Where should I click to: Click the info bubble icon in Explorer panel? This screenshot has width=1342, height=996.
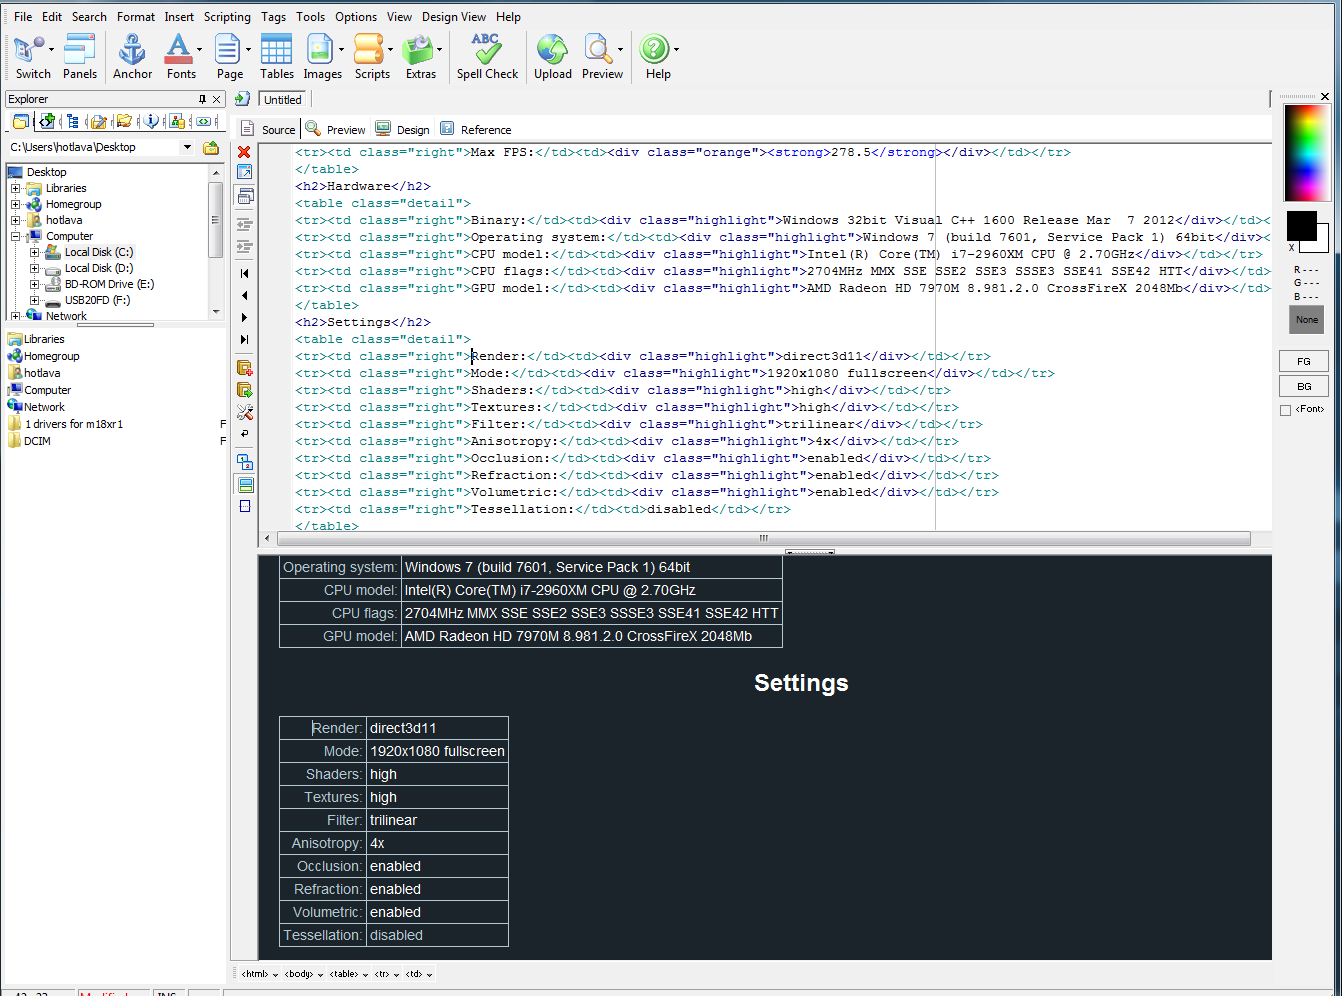[x=151, y=121]
